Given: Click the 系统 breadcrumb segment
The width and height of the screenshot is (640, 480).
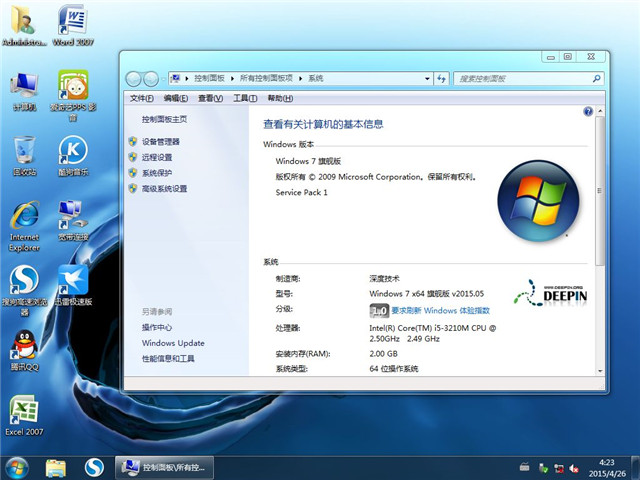Looking at the screenshot, I should tap(316, 78).
